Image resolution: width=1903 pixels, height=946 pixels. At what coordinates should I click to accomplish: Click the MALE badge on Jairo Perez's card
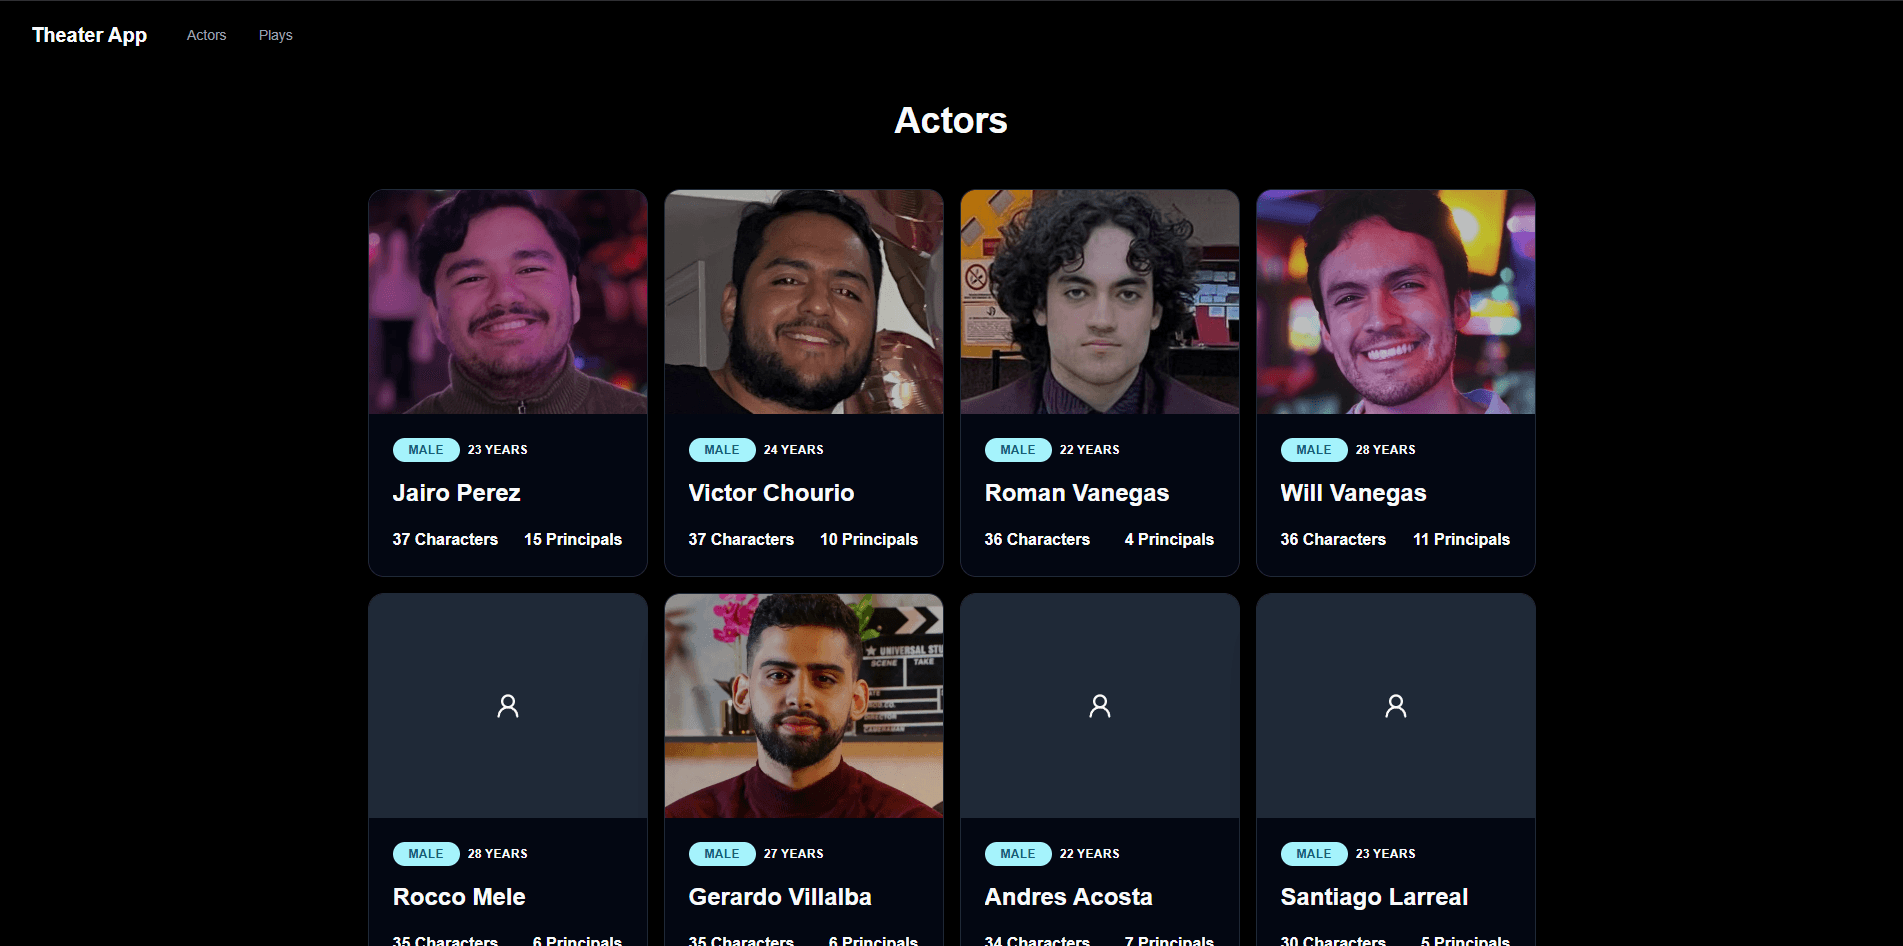pyautogui.click(x=426, y=450)
